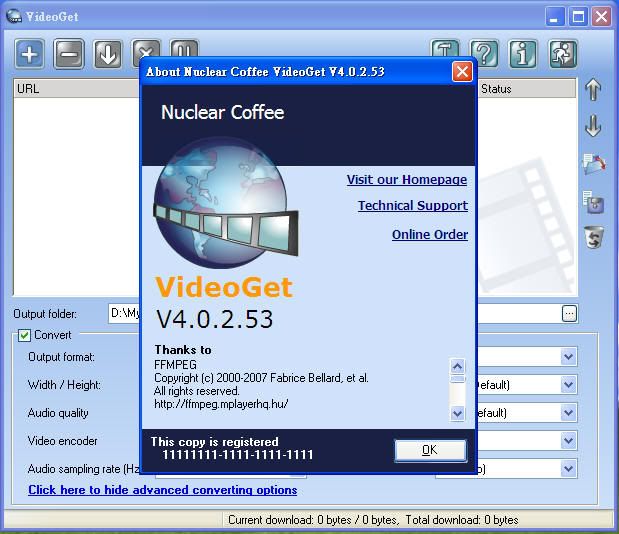Click the Remove minus toolbar icon
The image size is (619, 534).
[x=69, y=54]
